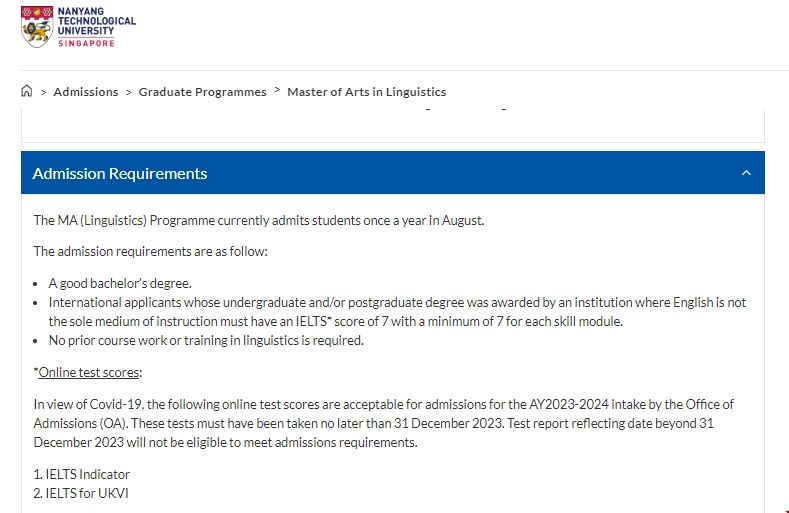
Task: Click the red SINGAPORE text in logo
Action: pyautogui.click(x=87, y=43)
